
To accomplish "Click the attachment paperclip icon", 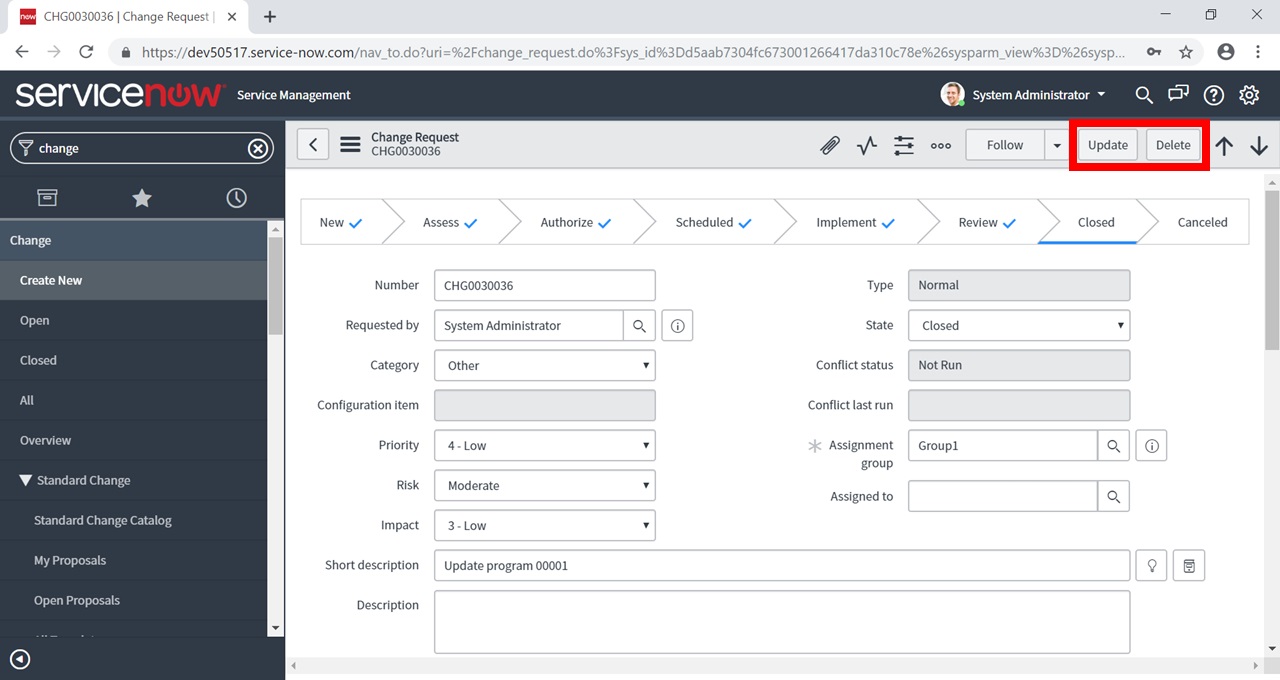I will pos(830,146).
